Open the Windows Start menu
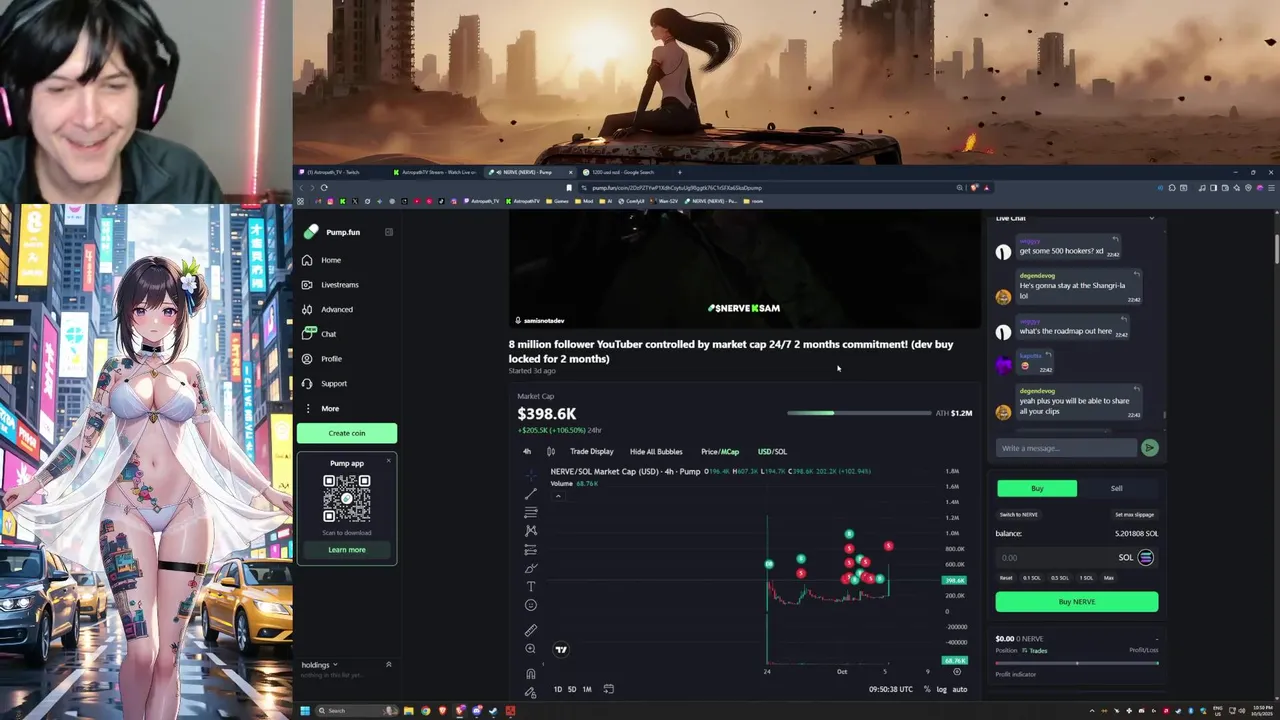The height and width of the screenshot is (720, 1280). pyautogui.click(x=304, y=711)
